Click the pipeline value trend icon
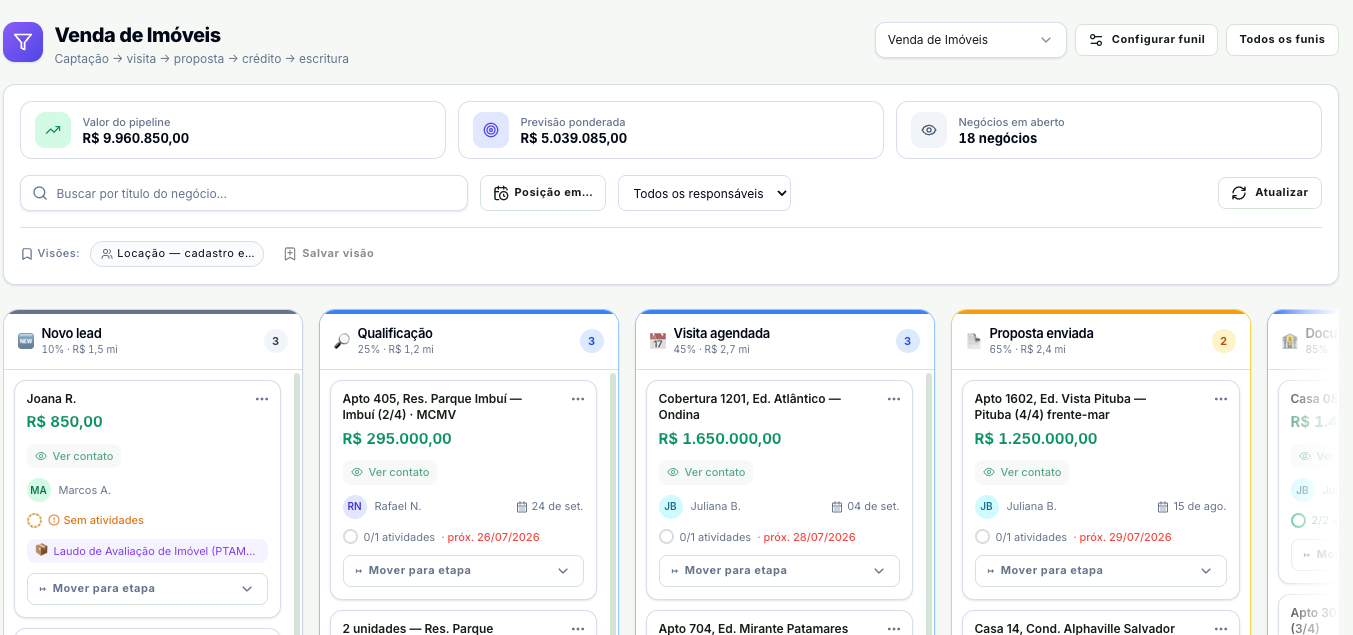Image resolution: width=1353 pixels, height=635 pixels. click(x=53, y=130)
